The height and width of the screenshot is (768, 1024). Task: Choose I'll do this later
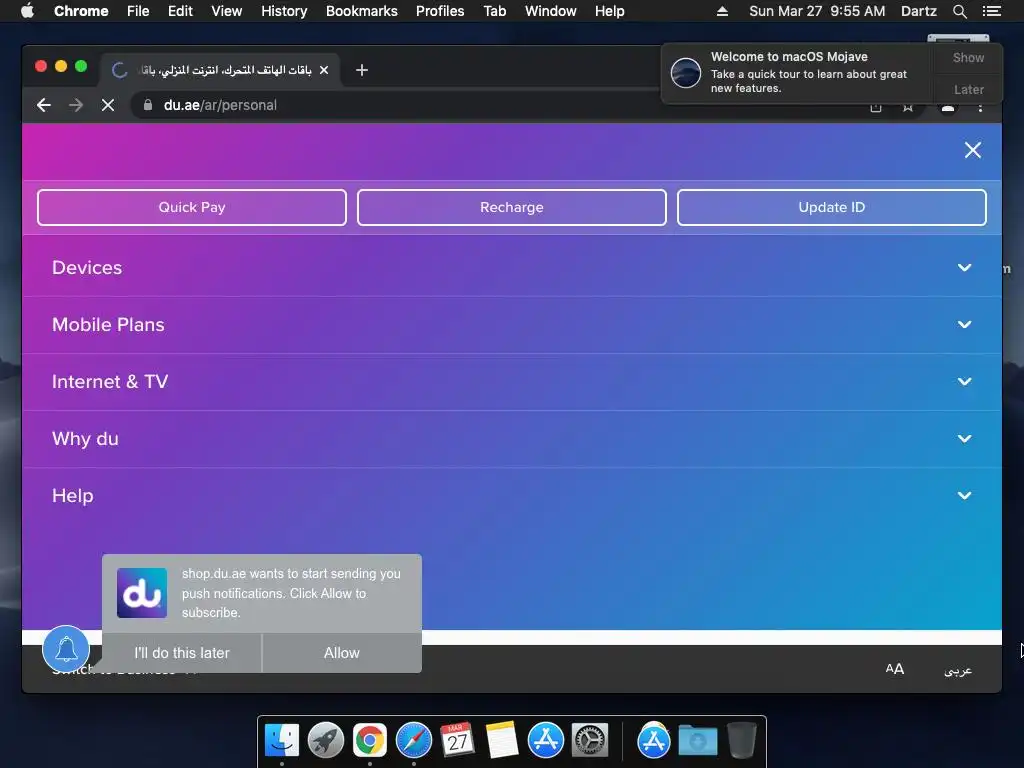pos(182,653)
